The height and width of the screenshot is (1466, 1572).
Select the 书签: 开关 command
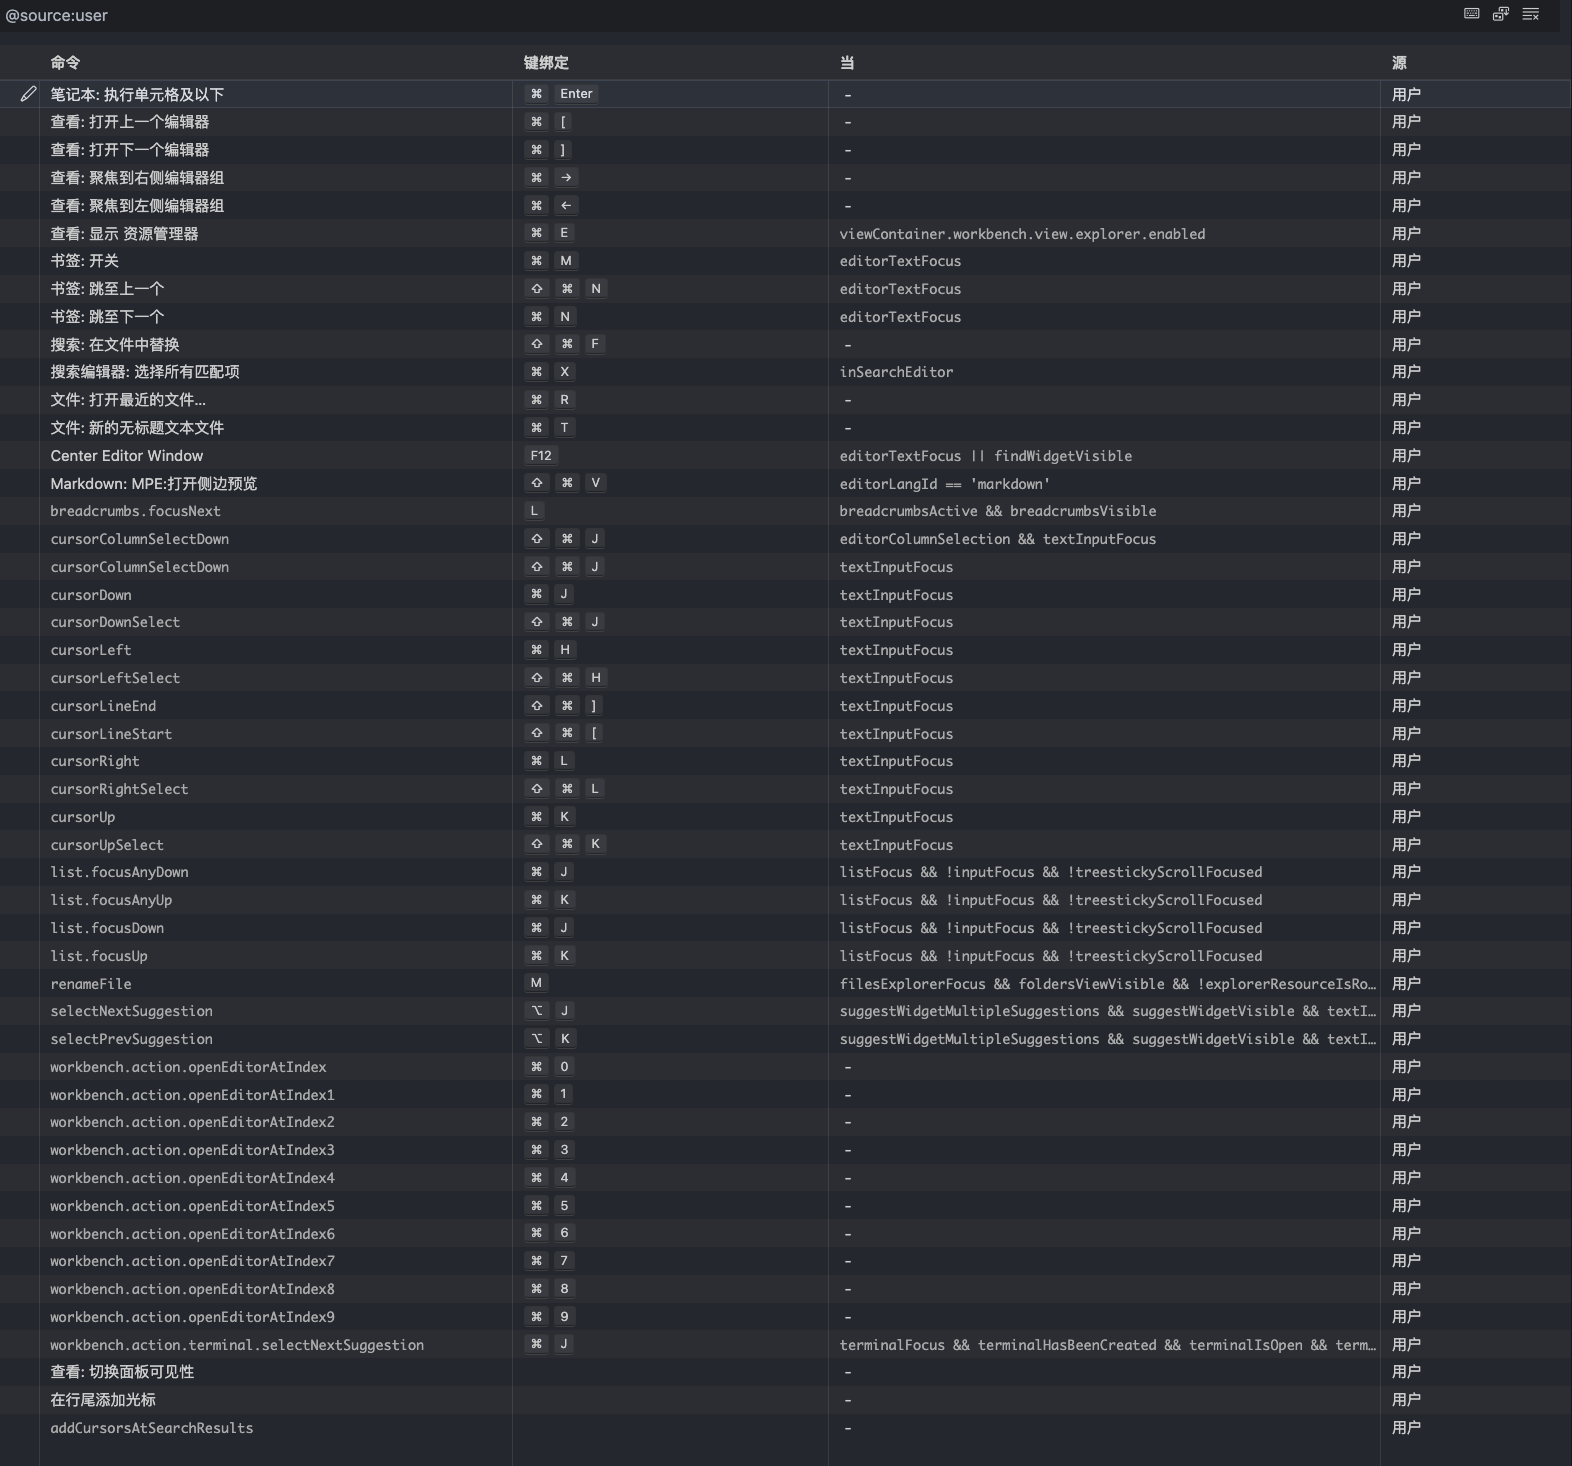[84, 261]
